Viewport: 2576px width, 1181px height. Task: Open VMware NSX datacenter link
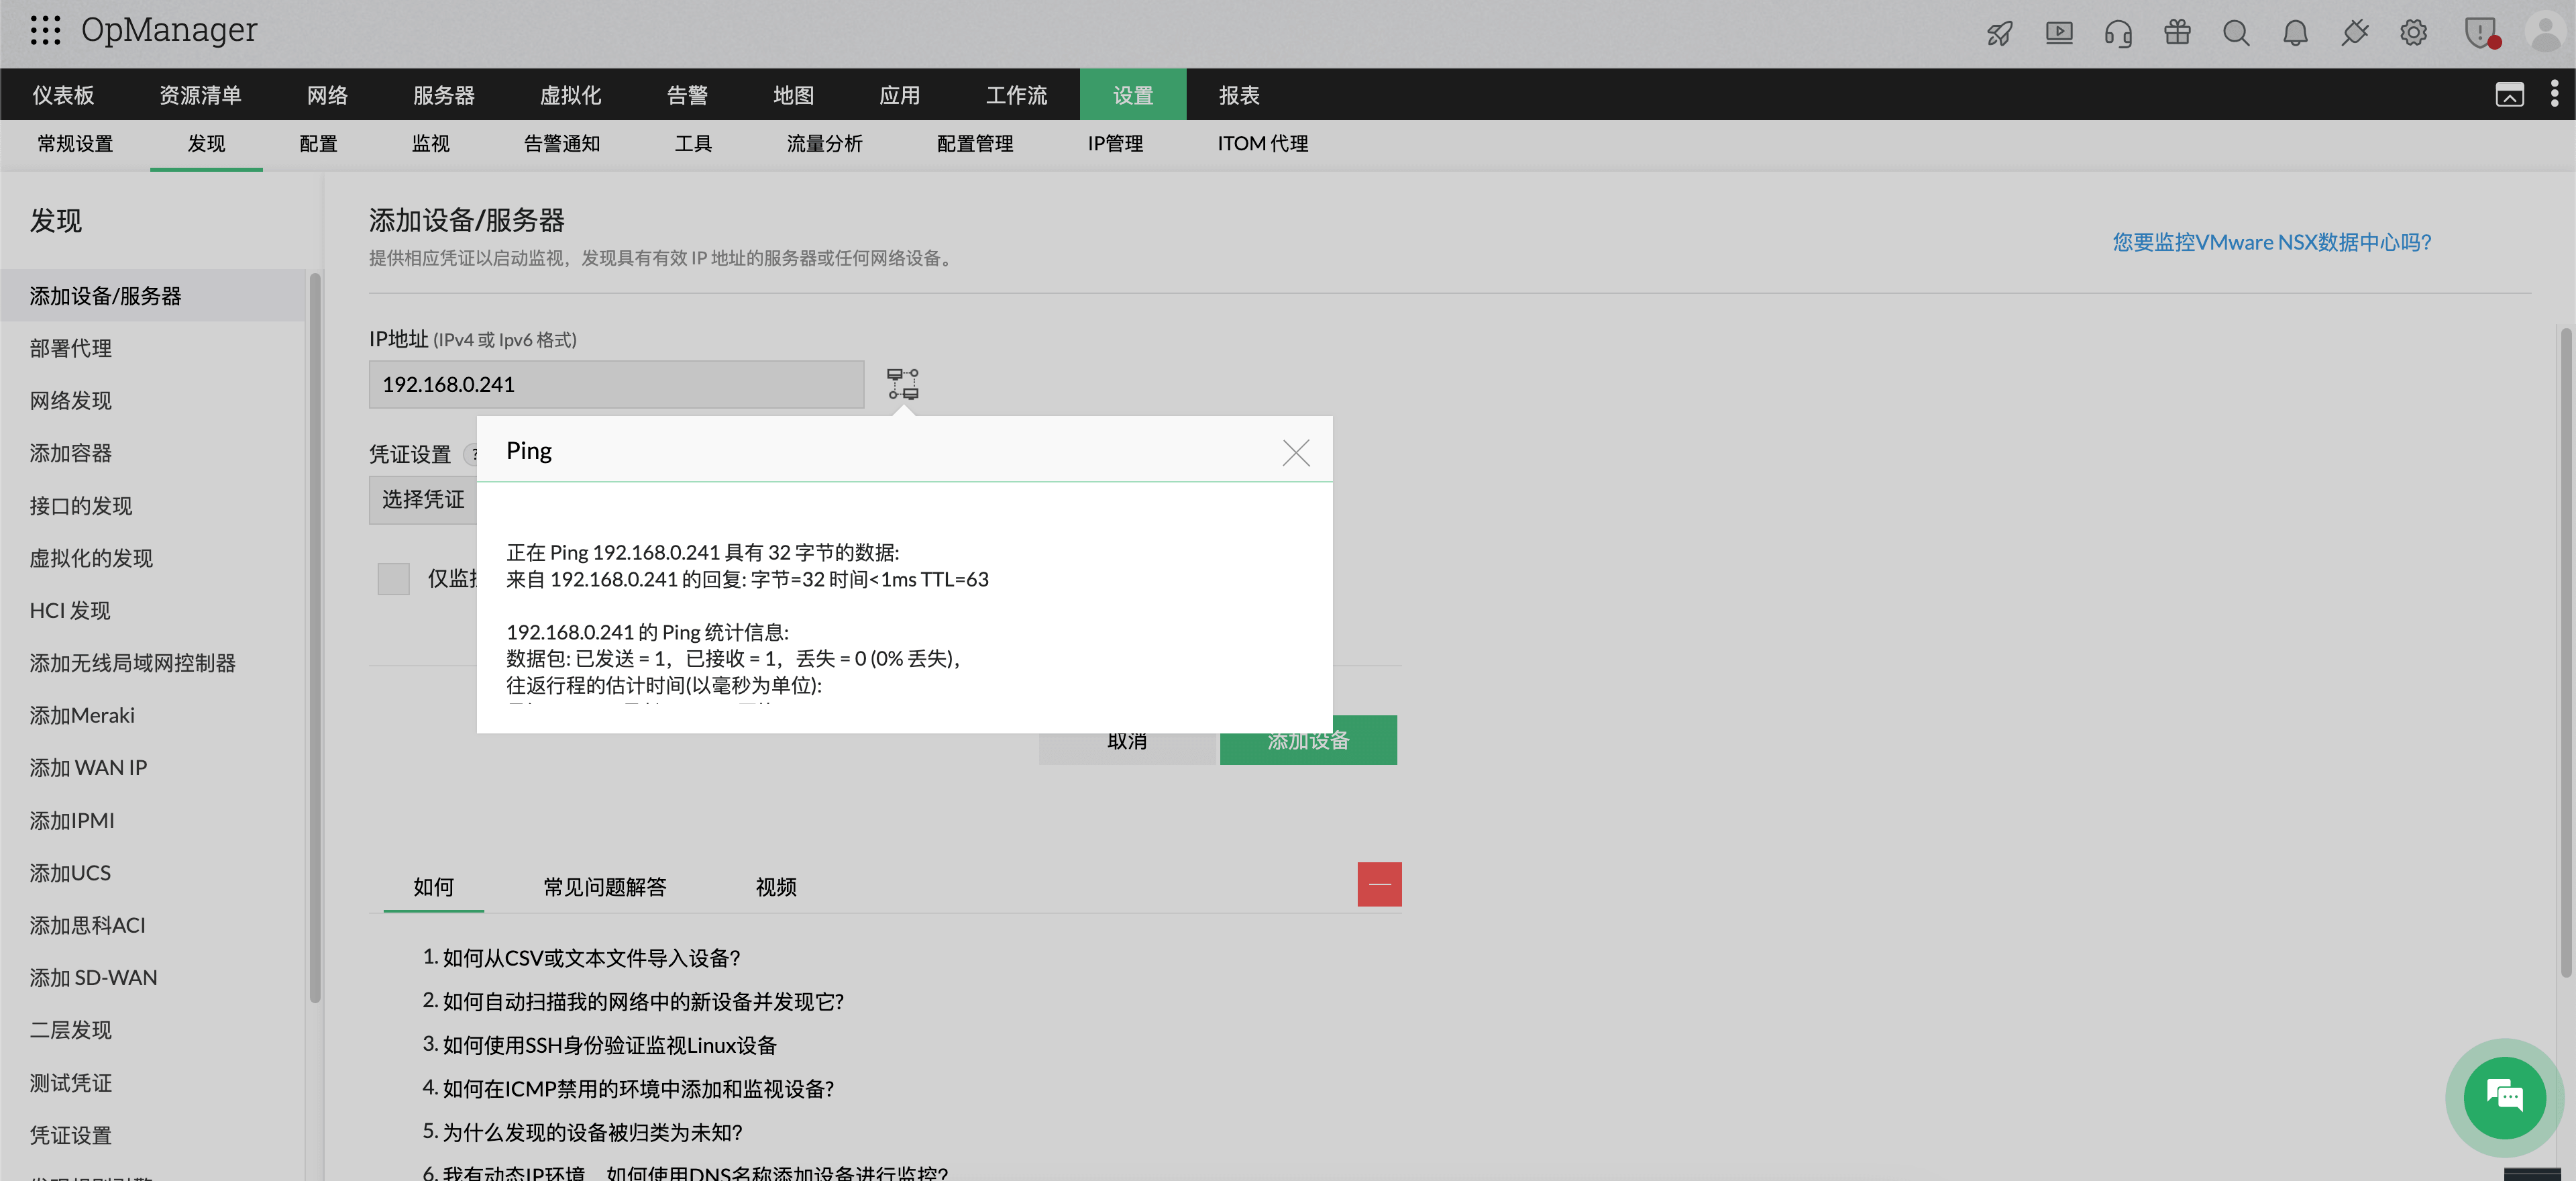click(x=2271, y=242)
